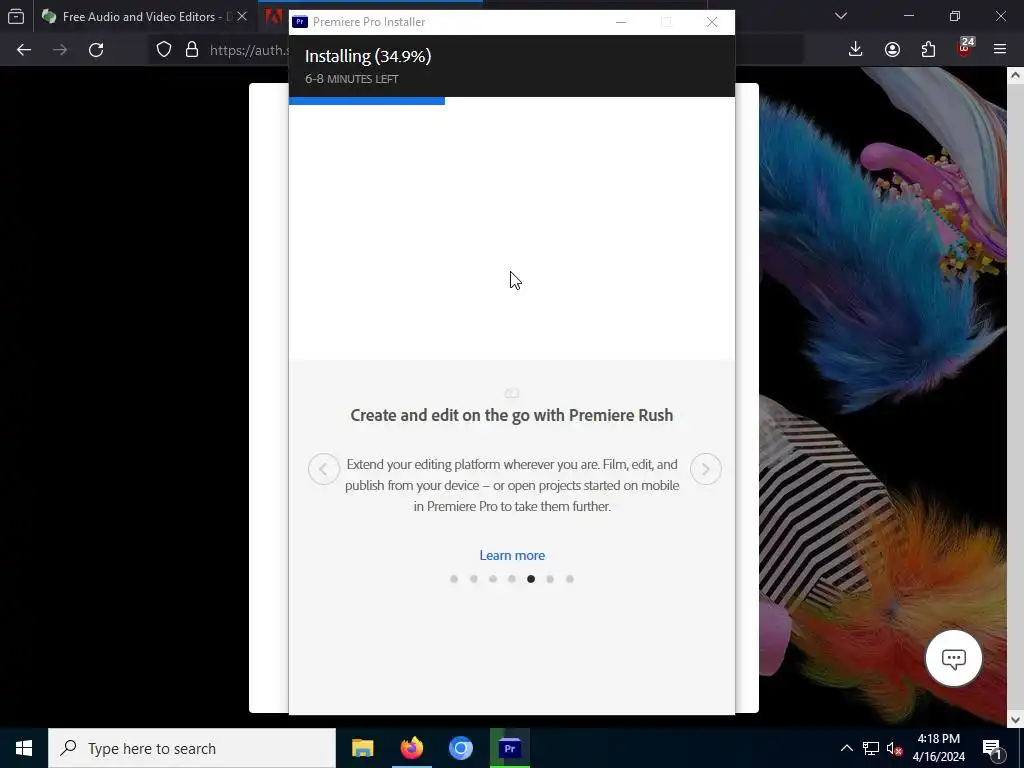
Task: Open the chat support bubble
Action: [953, 658]
